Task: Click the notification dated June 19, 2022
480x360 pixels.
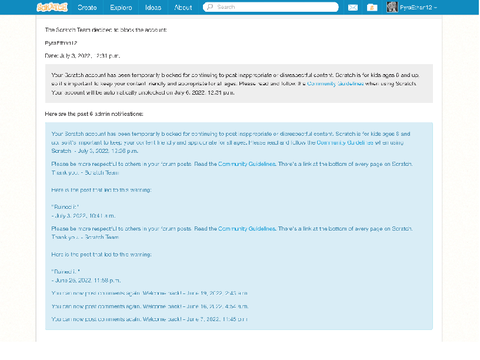Action: 150,293
